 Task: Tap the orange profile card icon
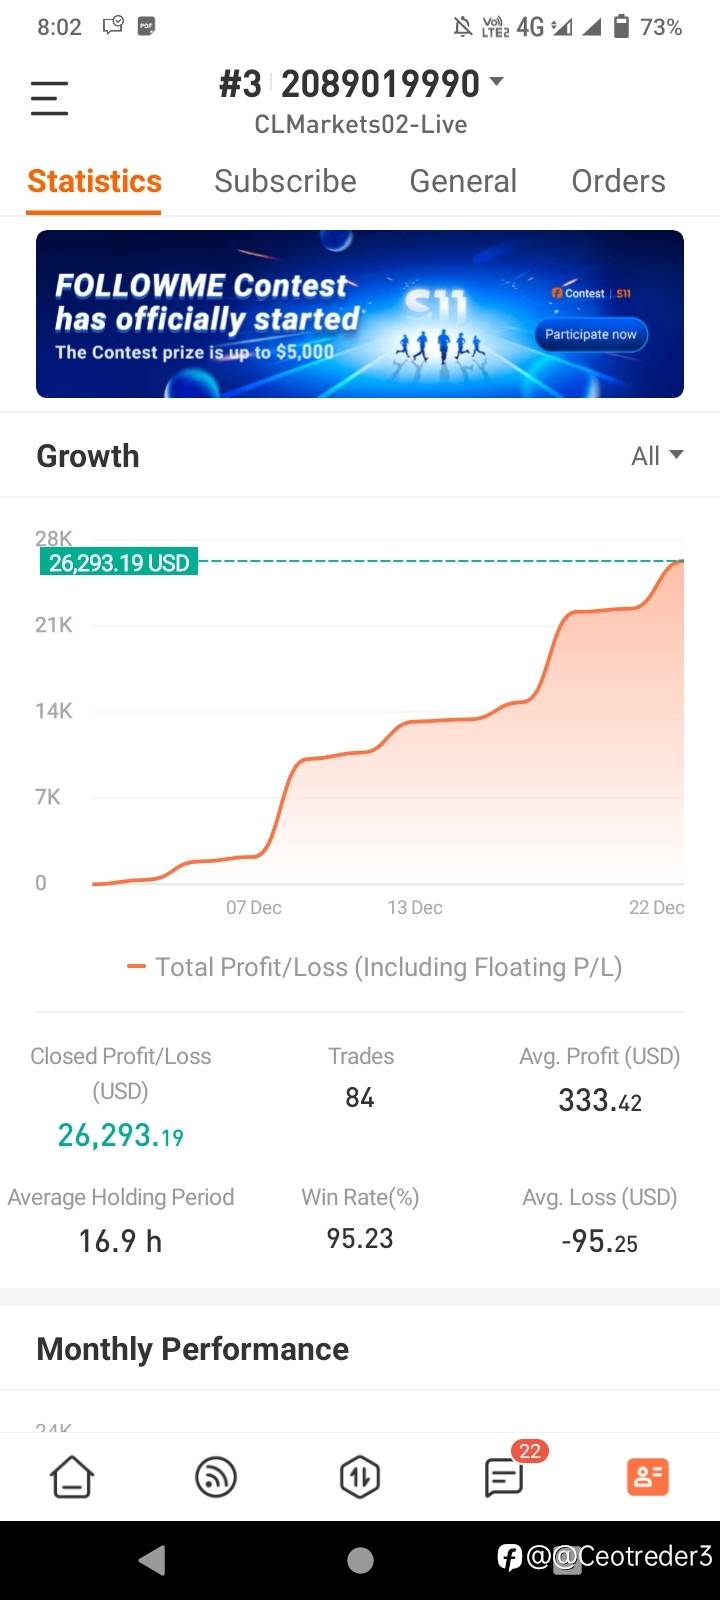pos(647,1476)
